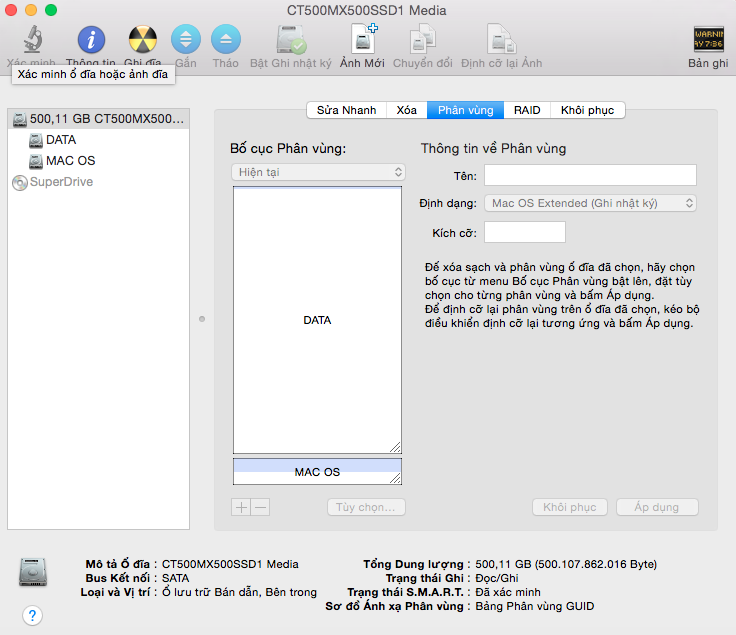The width and height of the screenshot is (736, 635).
Task: Click the Xác minh microscope icon
Action: tap(33, 39)
